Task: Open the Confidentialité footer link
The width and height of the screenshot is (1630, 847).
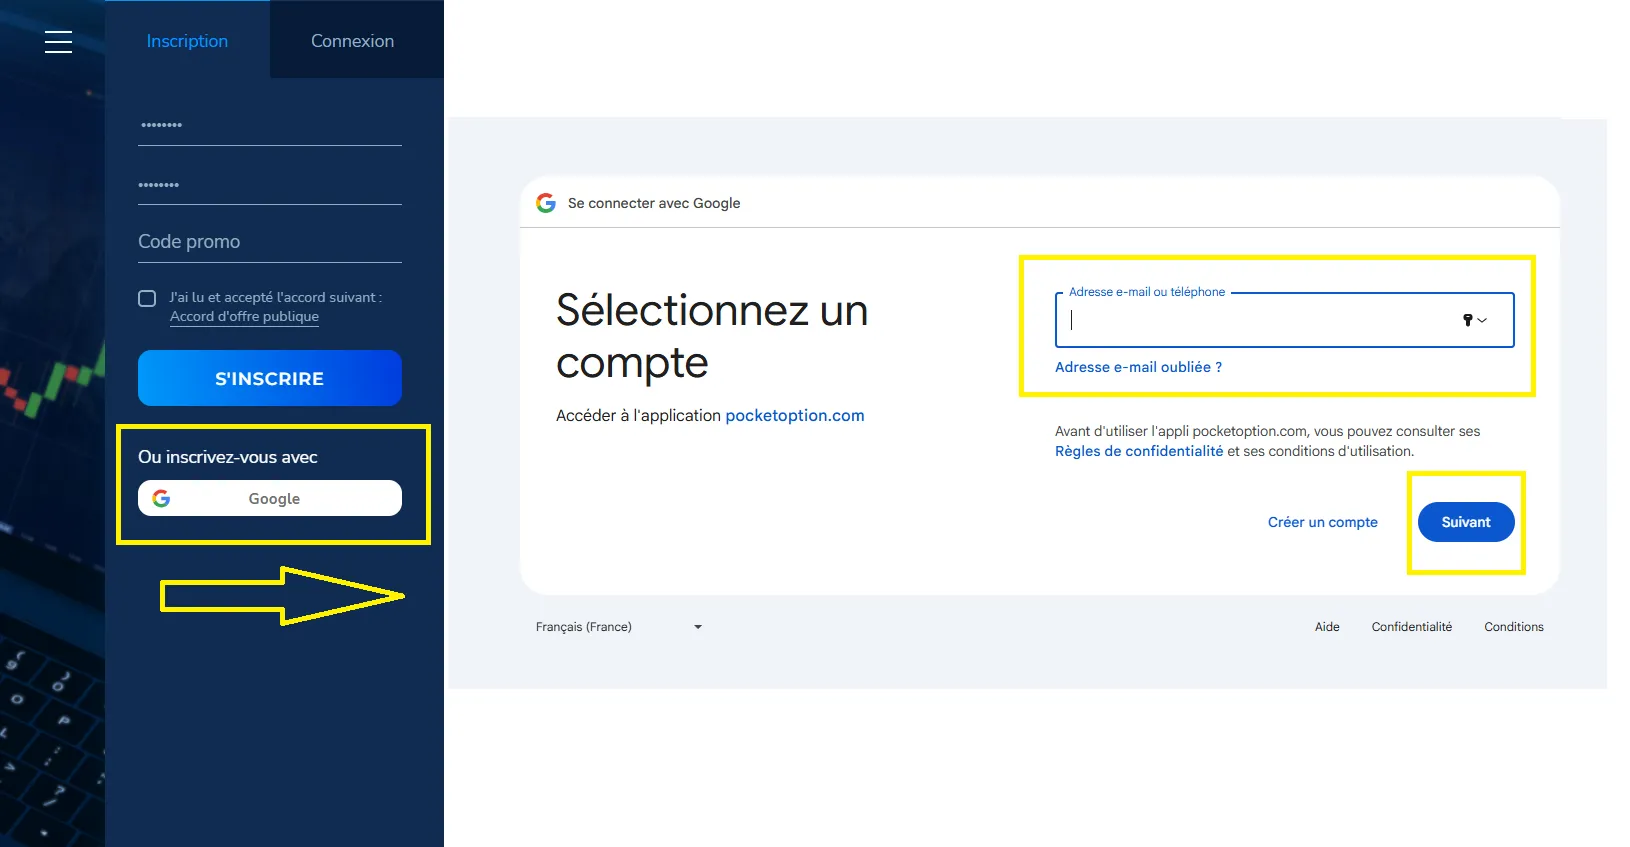Action: (x=1411, y=627)
